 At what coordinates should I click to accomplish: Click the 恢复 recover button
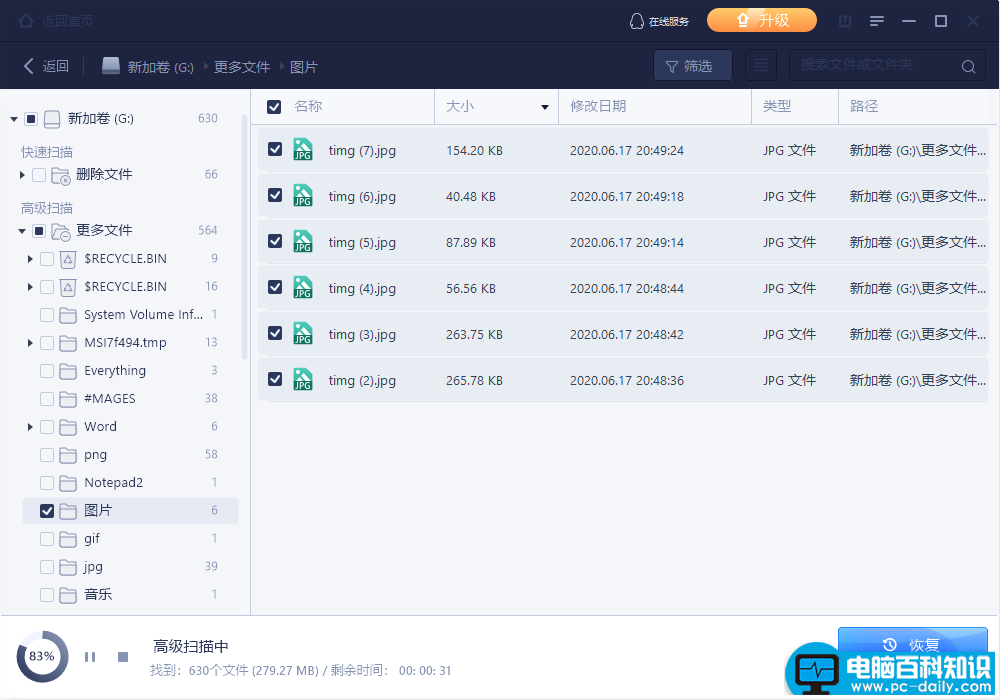click(912, 644)
